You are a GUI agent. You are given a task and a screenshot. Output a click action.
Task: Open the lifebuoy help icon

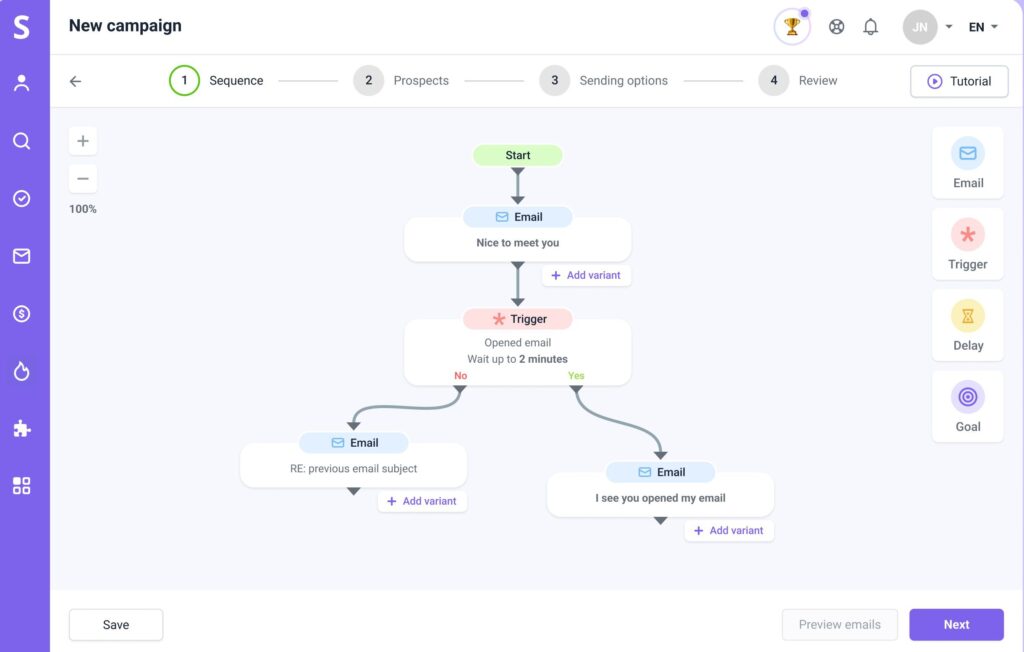836,27
